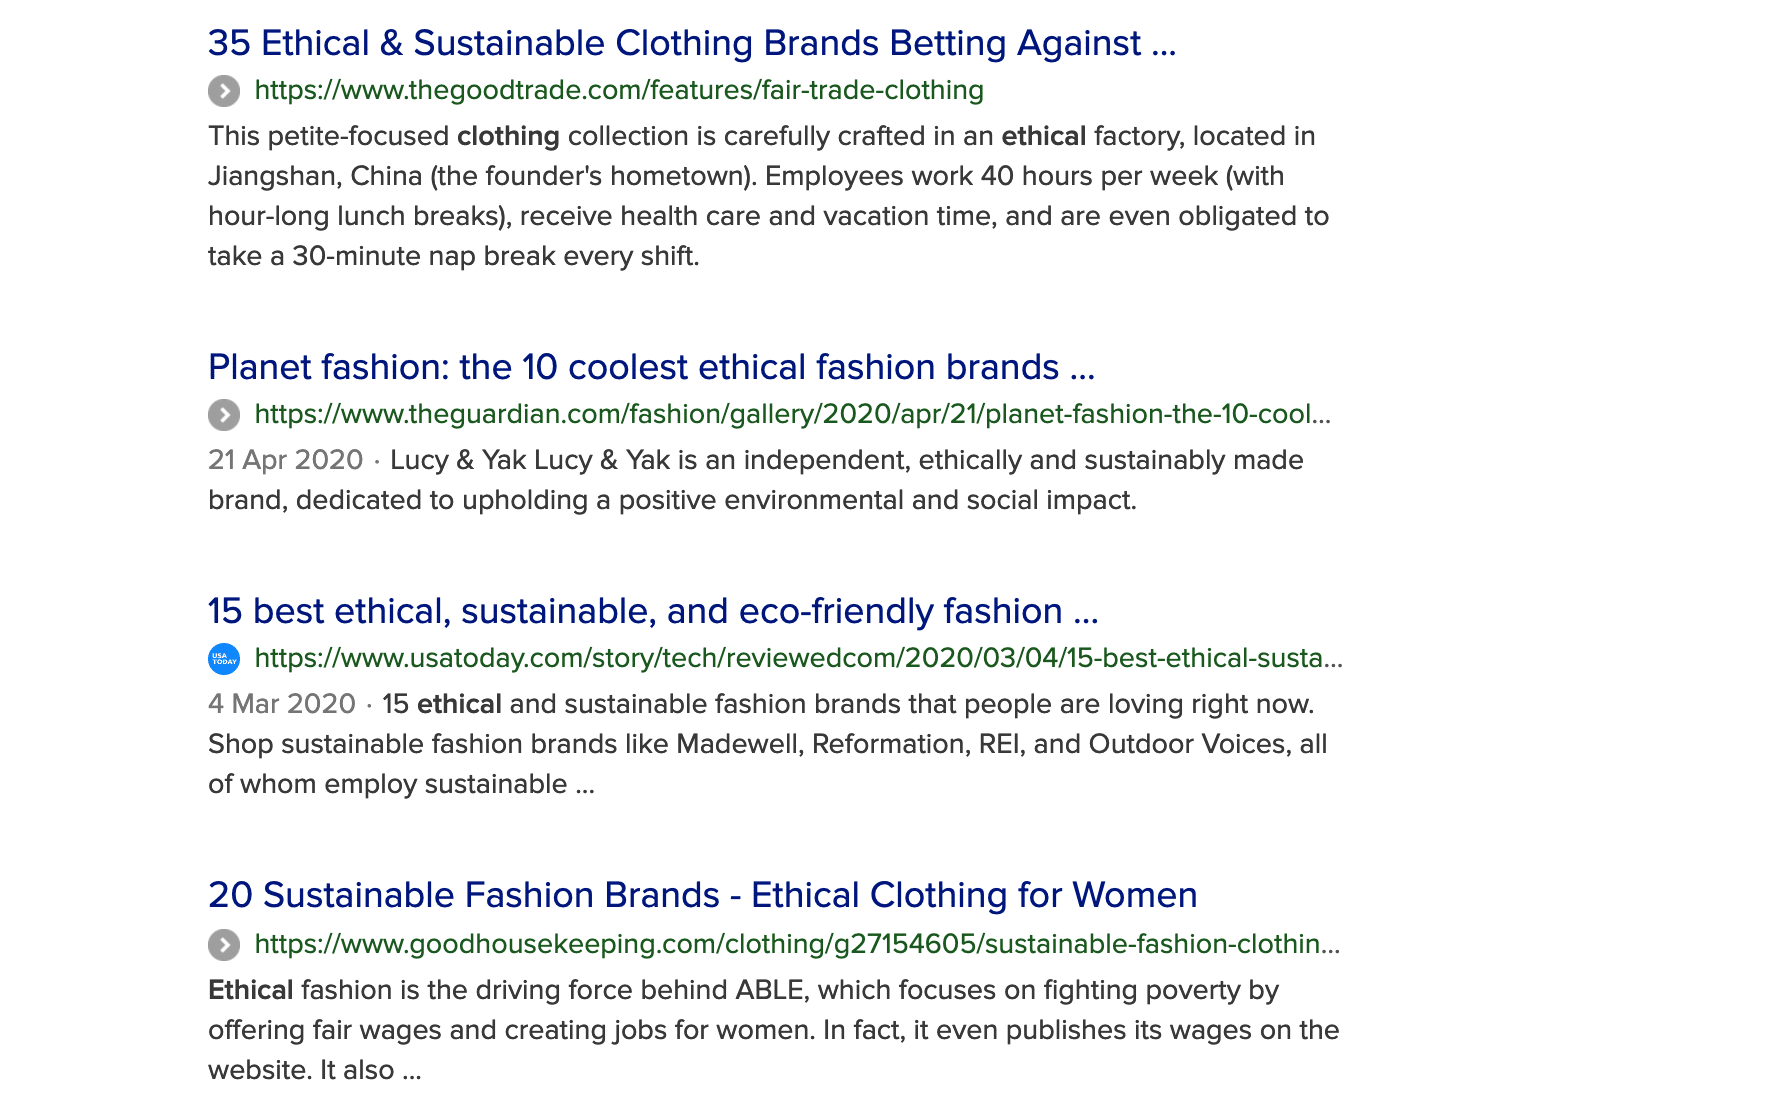Click the "4 Mar 2020" date text
The image size is (1777, 1111).
pyautogui.click(x=281, y=704)
